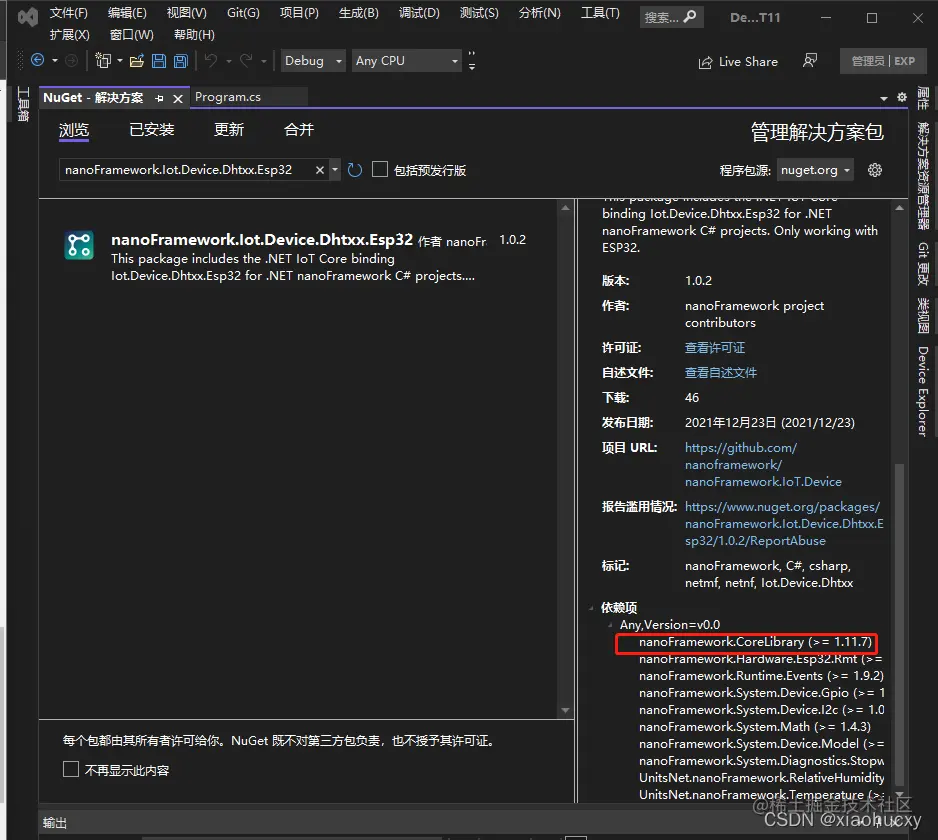Collapse the dependencies section

591,608
